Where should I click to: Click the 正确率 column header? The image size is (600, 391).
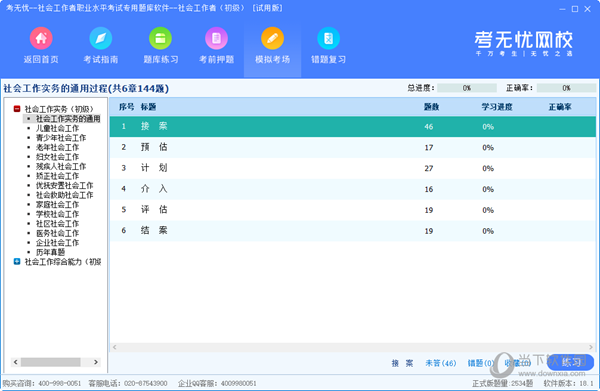pos(560,107)
